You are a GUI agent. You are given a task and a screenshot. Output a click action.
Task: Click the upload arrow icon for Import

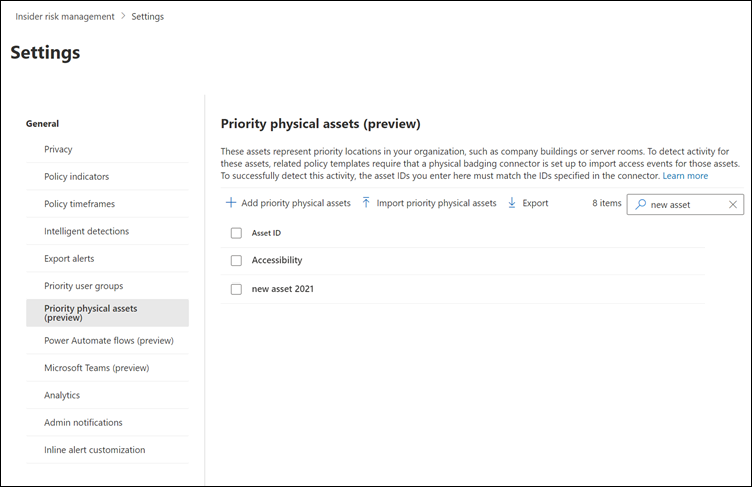pyautogui.click(x=366, y=203)
